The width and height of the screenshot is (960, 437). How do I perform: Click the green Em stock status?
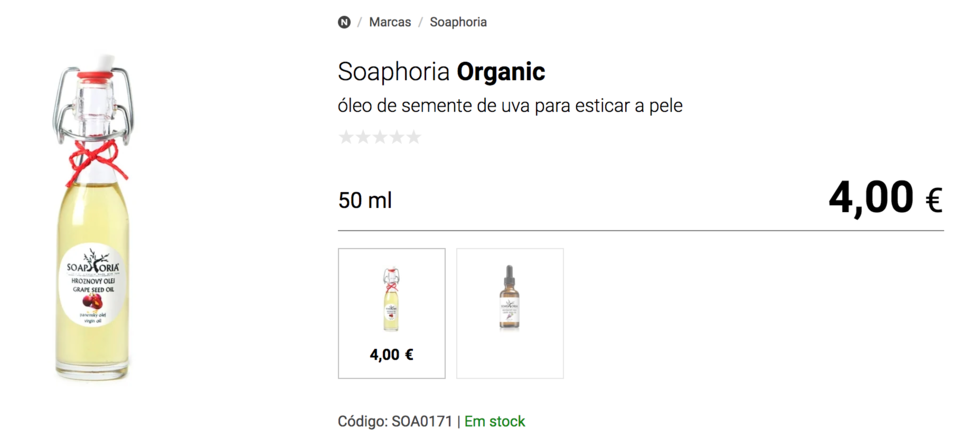point(494,421)
